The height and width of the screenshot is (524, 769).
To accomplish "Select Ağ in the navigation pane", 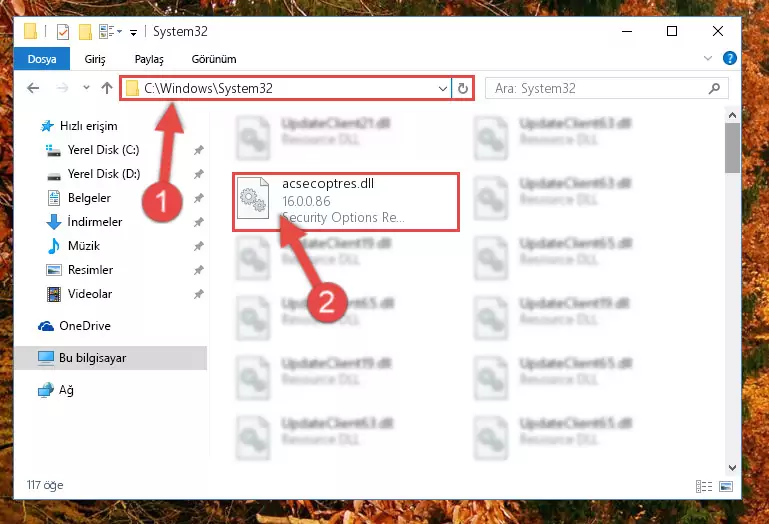I will pyautogui.click(x=66, y=391).
